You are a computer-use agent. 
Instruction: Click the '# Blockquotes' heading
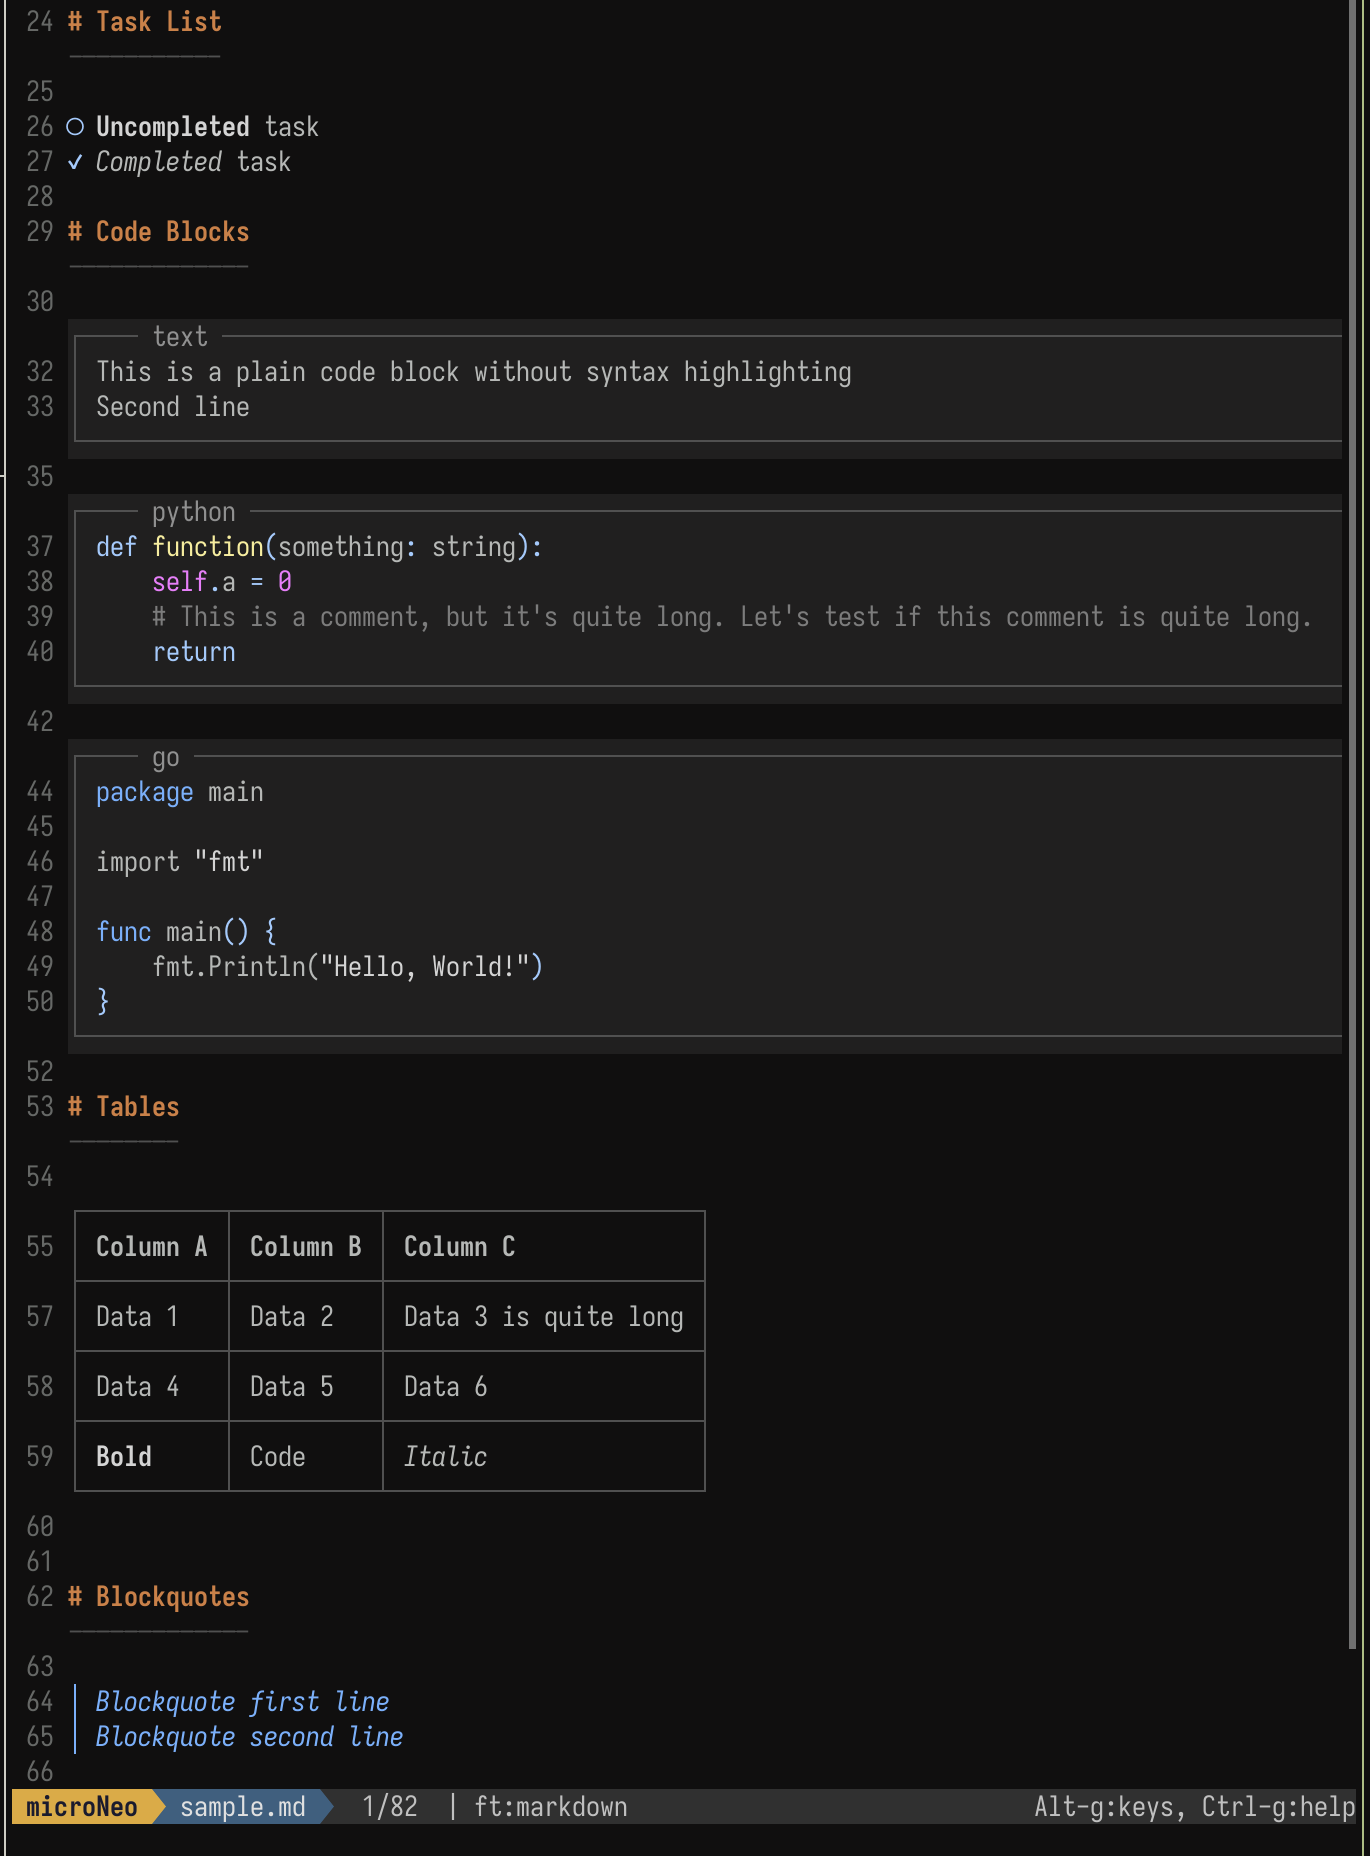(158, 1597)
